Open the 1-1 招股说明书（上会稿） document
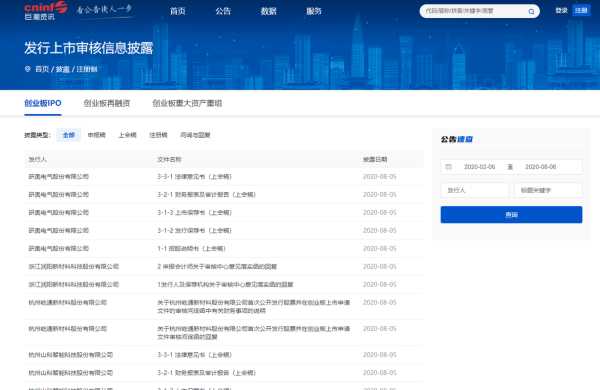This screenshot has width=600, height=390. coord(191,249)
